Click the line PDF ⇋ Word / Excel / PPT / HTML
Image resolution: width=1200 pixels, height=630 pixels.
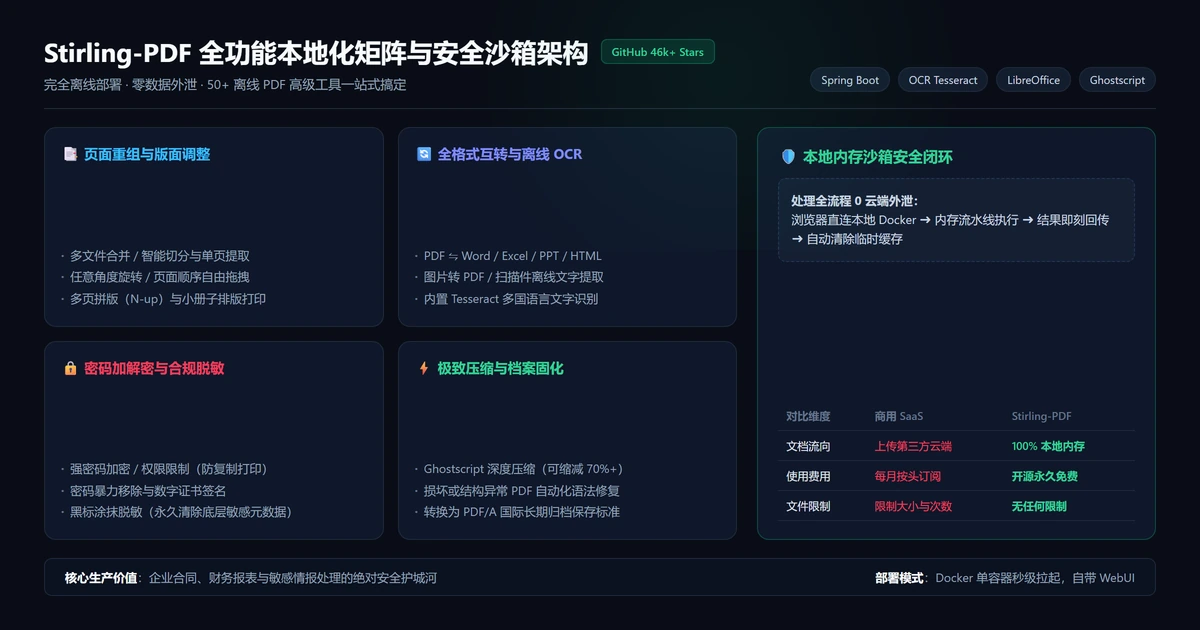coord(513,256)
